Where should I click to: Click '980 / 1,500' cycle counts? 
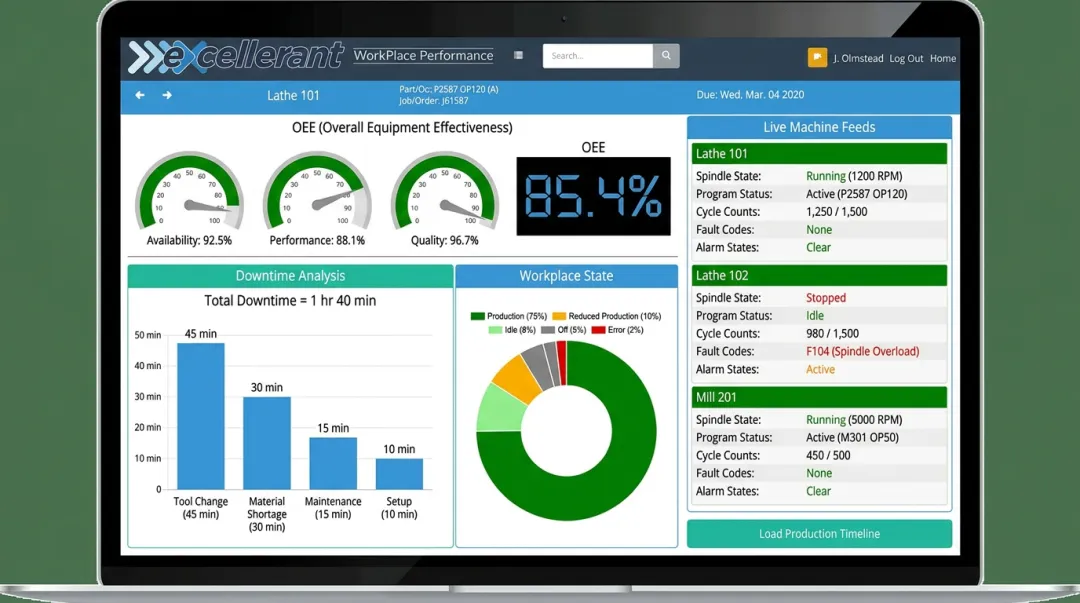[x=833, y=334]
